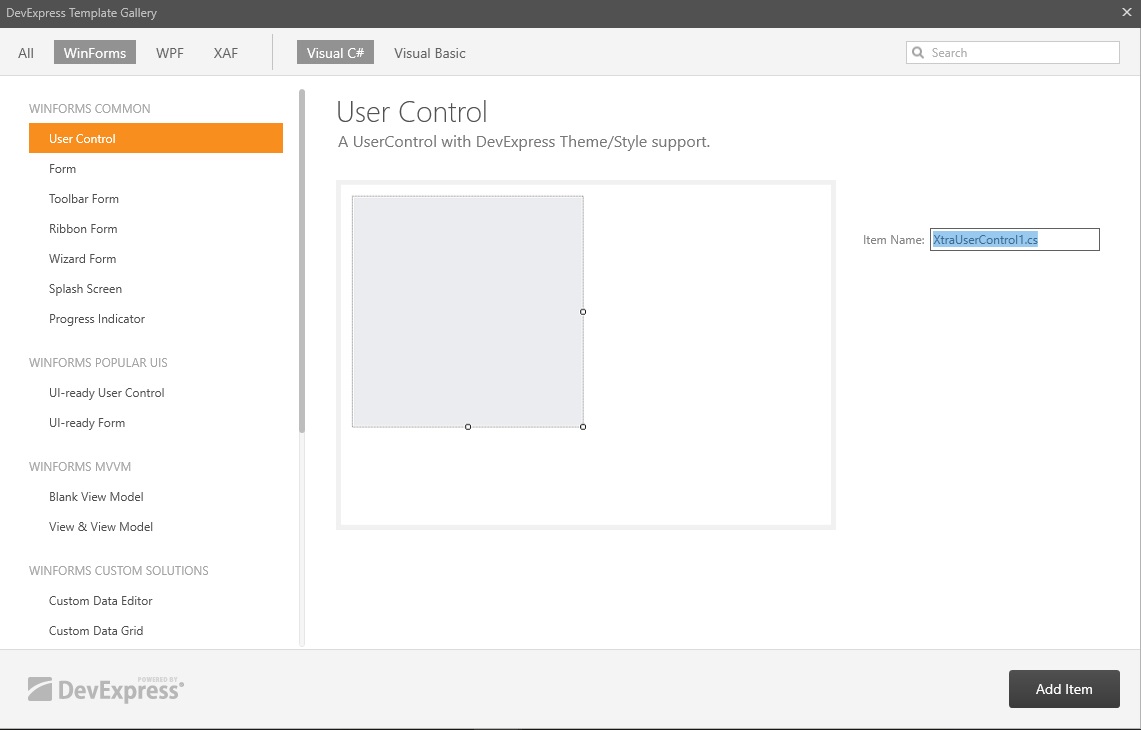Select the UI-ready Form template

coord(156,423)
